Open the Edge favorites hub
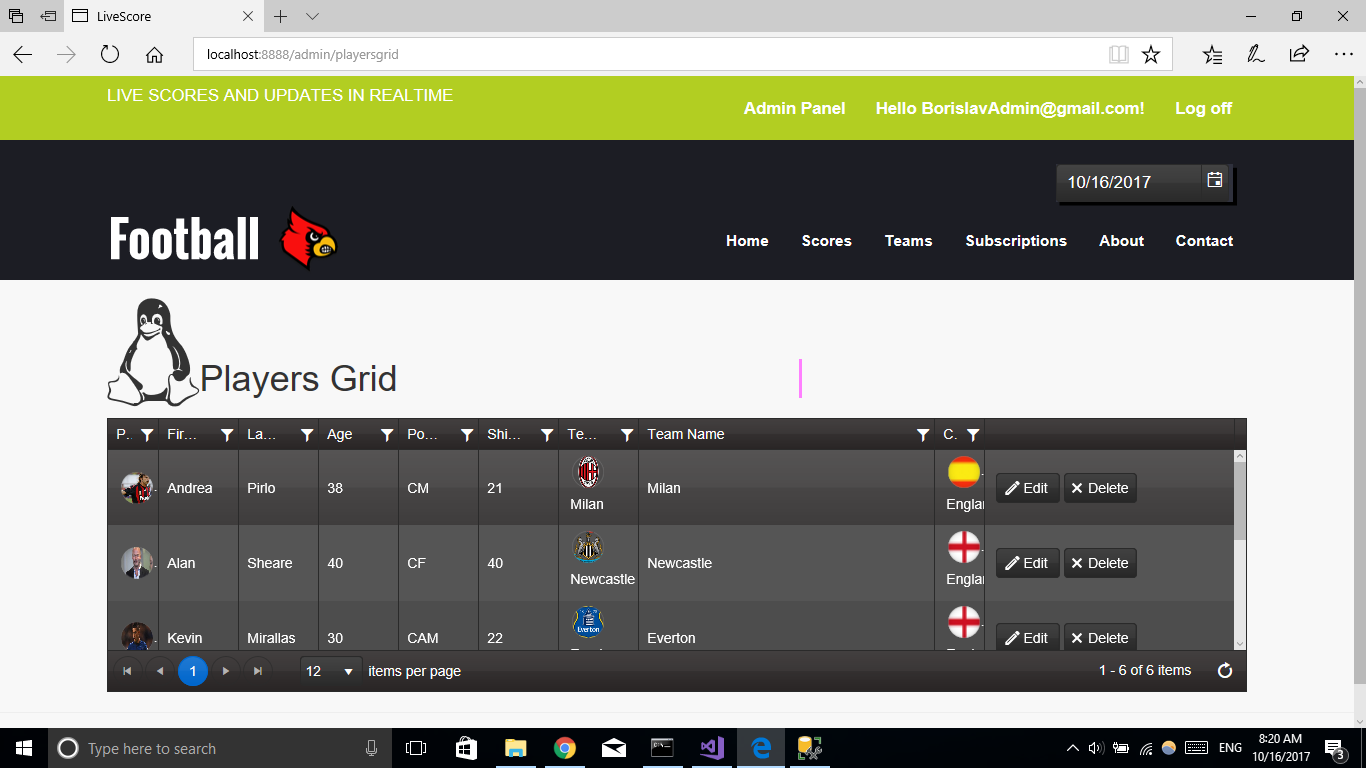 pyautogui.click(x=1212, y=54)
